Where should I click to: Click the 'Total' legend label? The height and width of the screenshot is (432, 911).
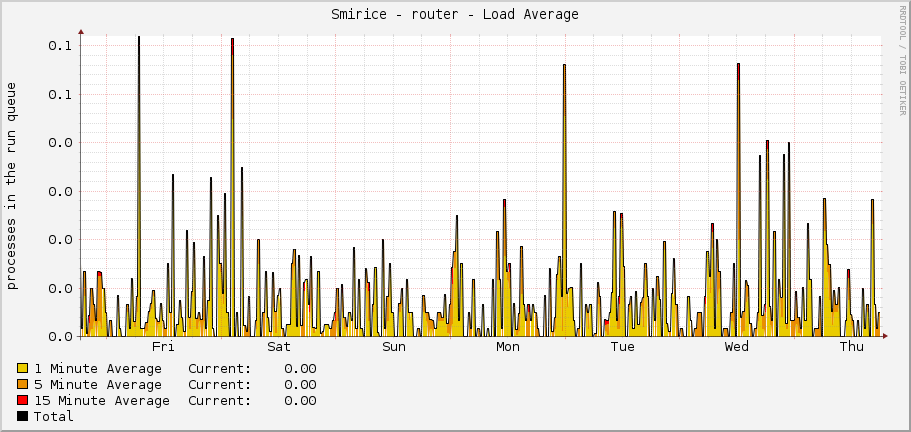pos(53,416)
